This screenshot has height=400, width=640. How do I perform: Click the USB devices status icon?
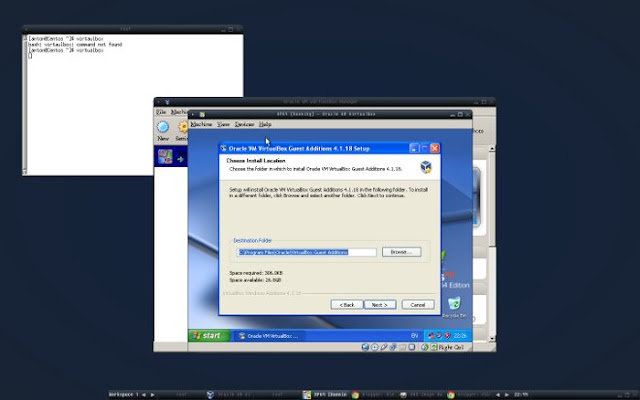[x=383, y=347]
